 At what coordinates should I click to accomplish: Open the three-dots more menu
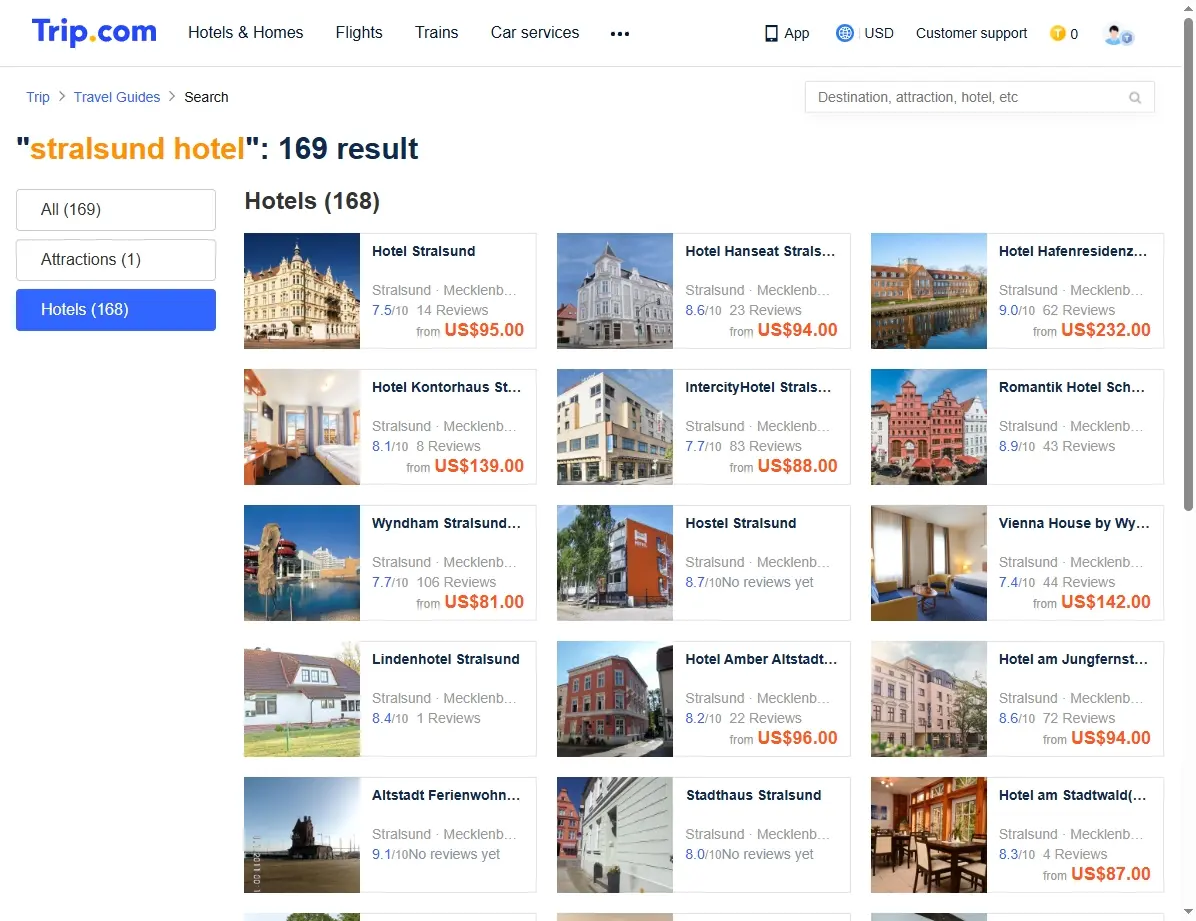pos(619,34)
